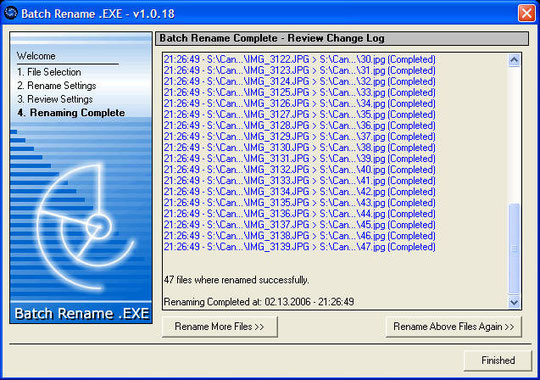The width and height of the screenshot is (540, 380).
Task: Click log entry for IMG_3137.JPG
Action: tap(300, 225)
